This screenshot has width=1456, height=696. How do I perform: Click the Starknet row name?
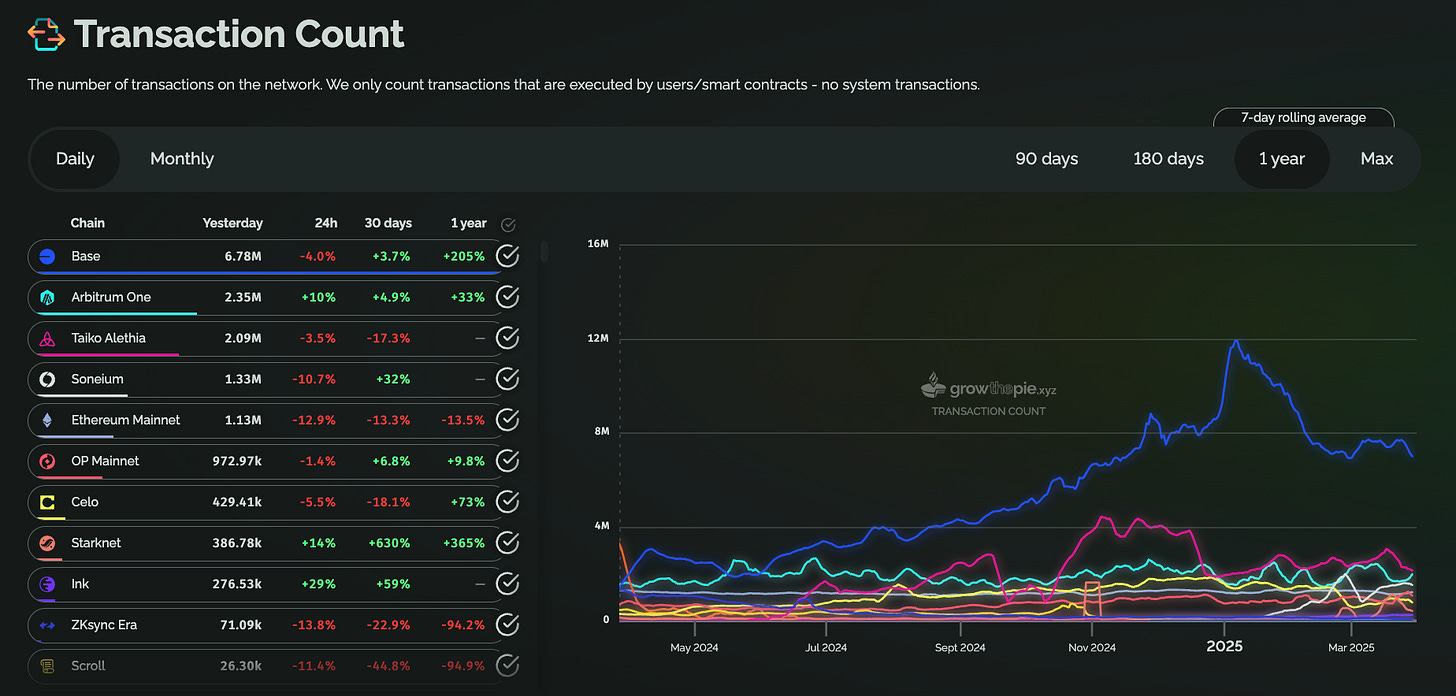coord(96,543)
